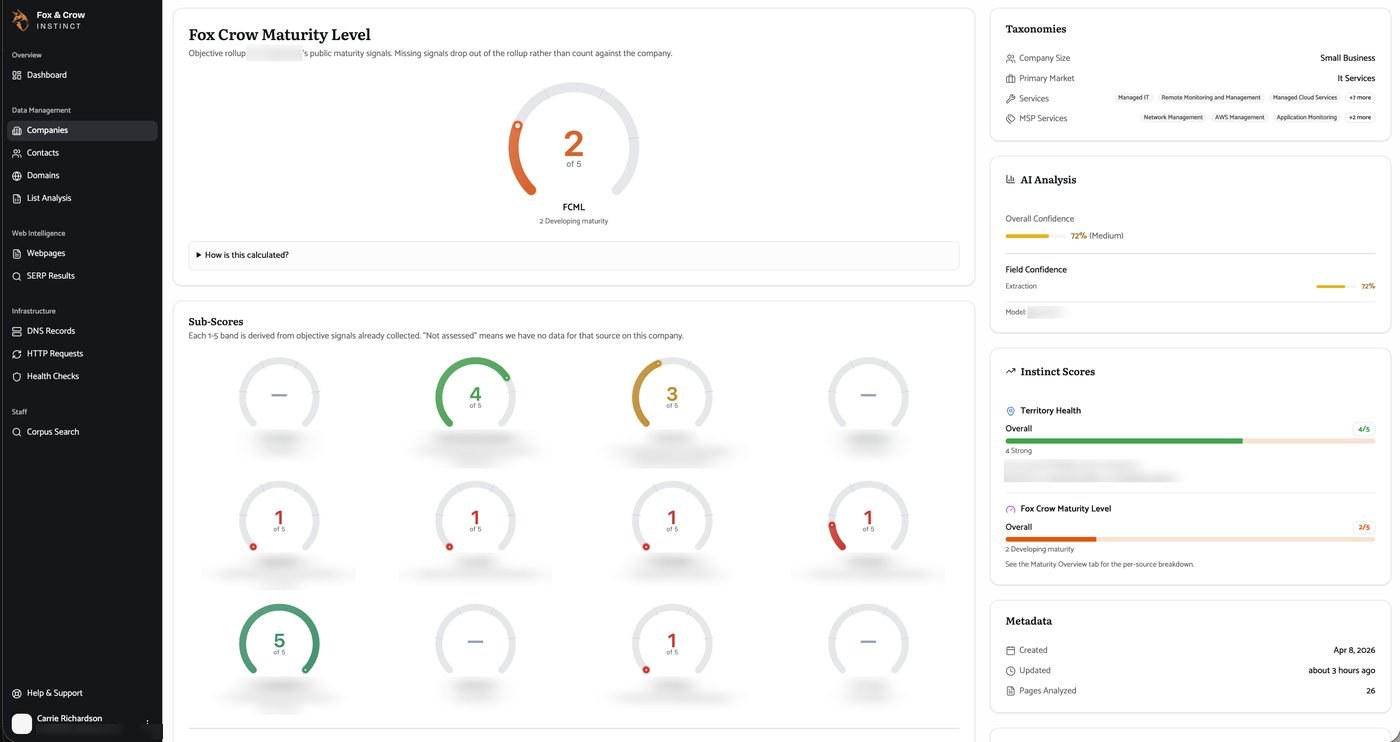Image resolution: width=1400 pixels, height=742 pixels.
Task: Click the Pages Analyzed value "26"
Action: pos(1370,691)
